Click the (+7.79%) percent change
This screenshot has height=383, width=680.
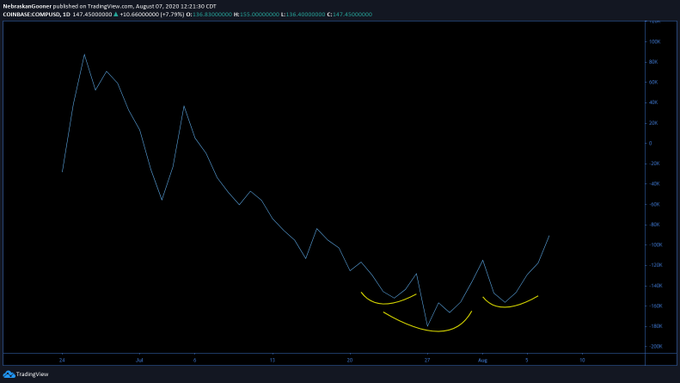(172, 14)
